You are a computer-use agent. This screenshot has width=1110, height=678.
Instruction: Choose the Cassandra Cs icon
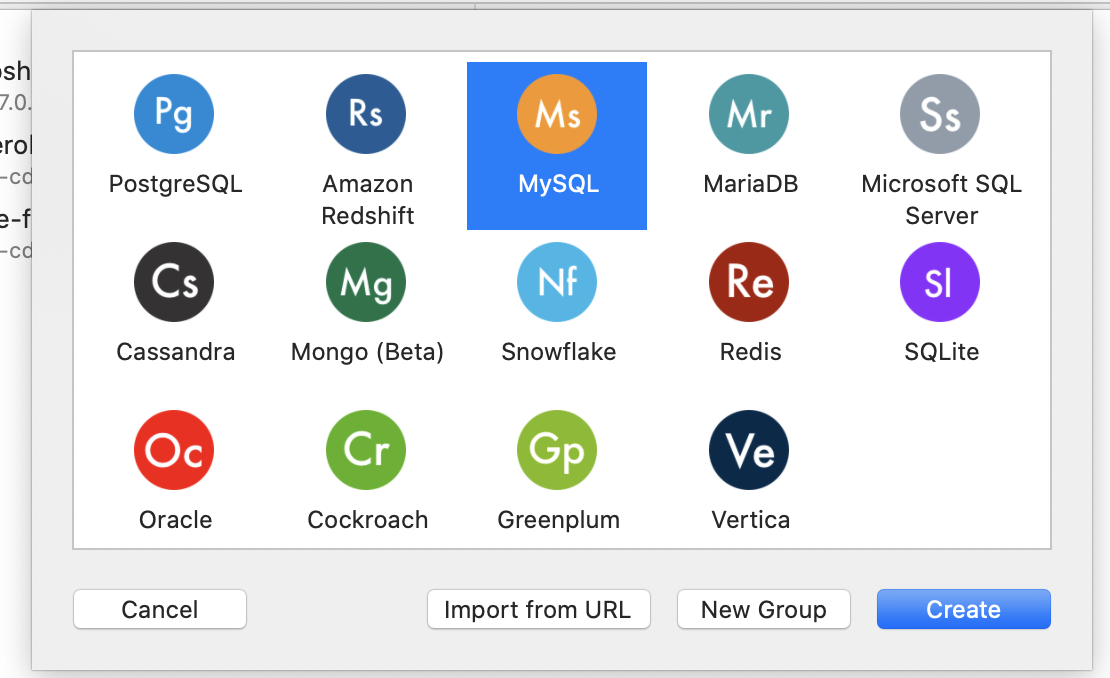point(174,282)
